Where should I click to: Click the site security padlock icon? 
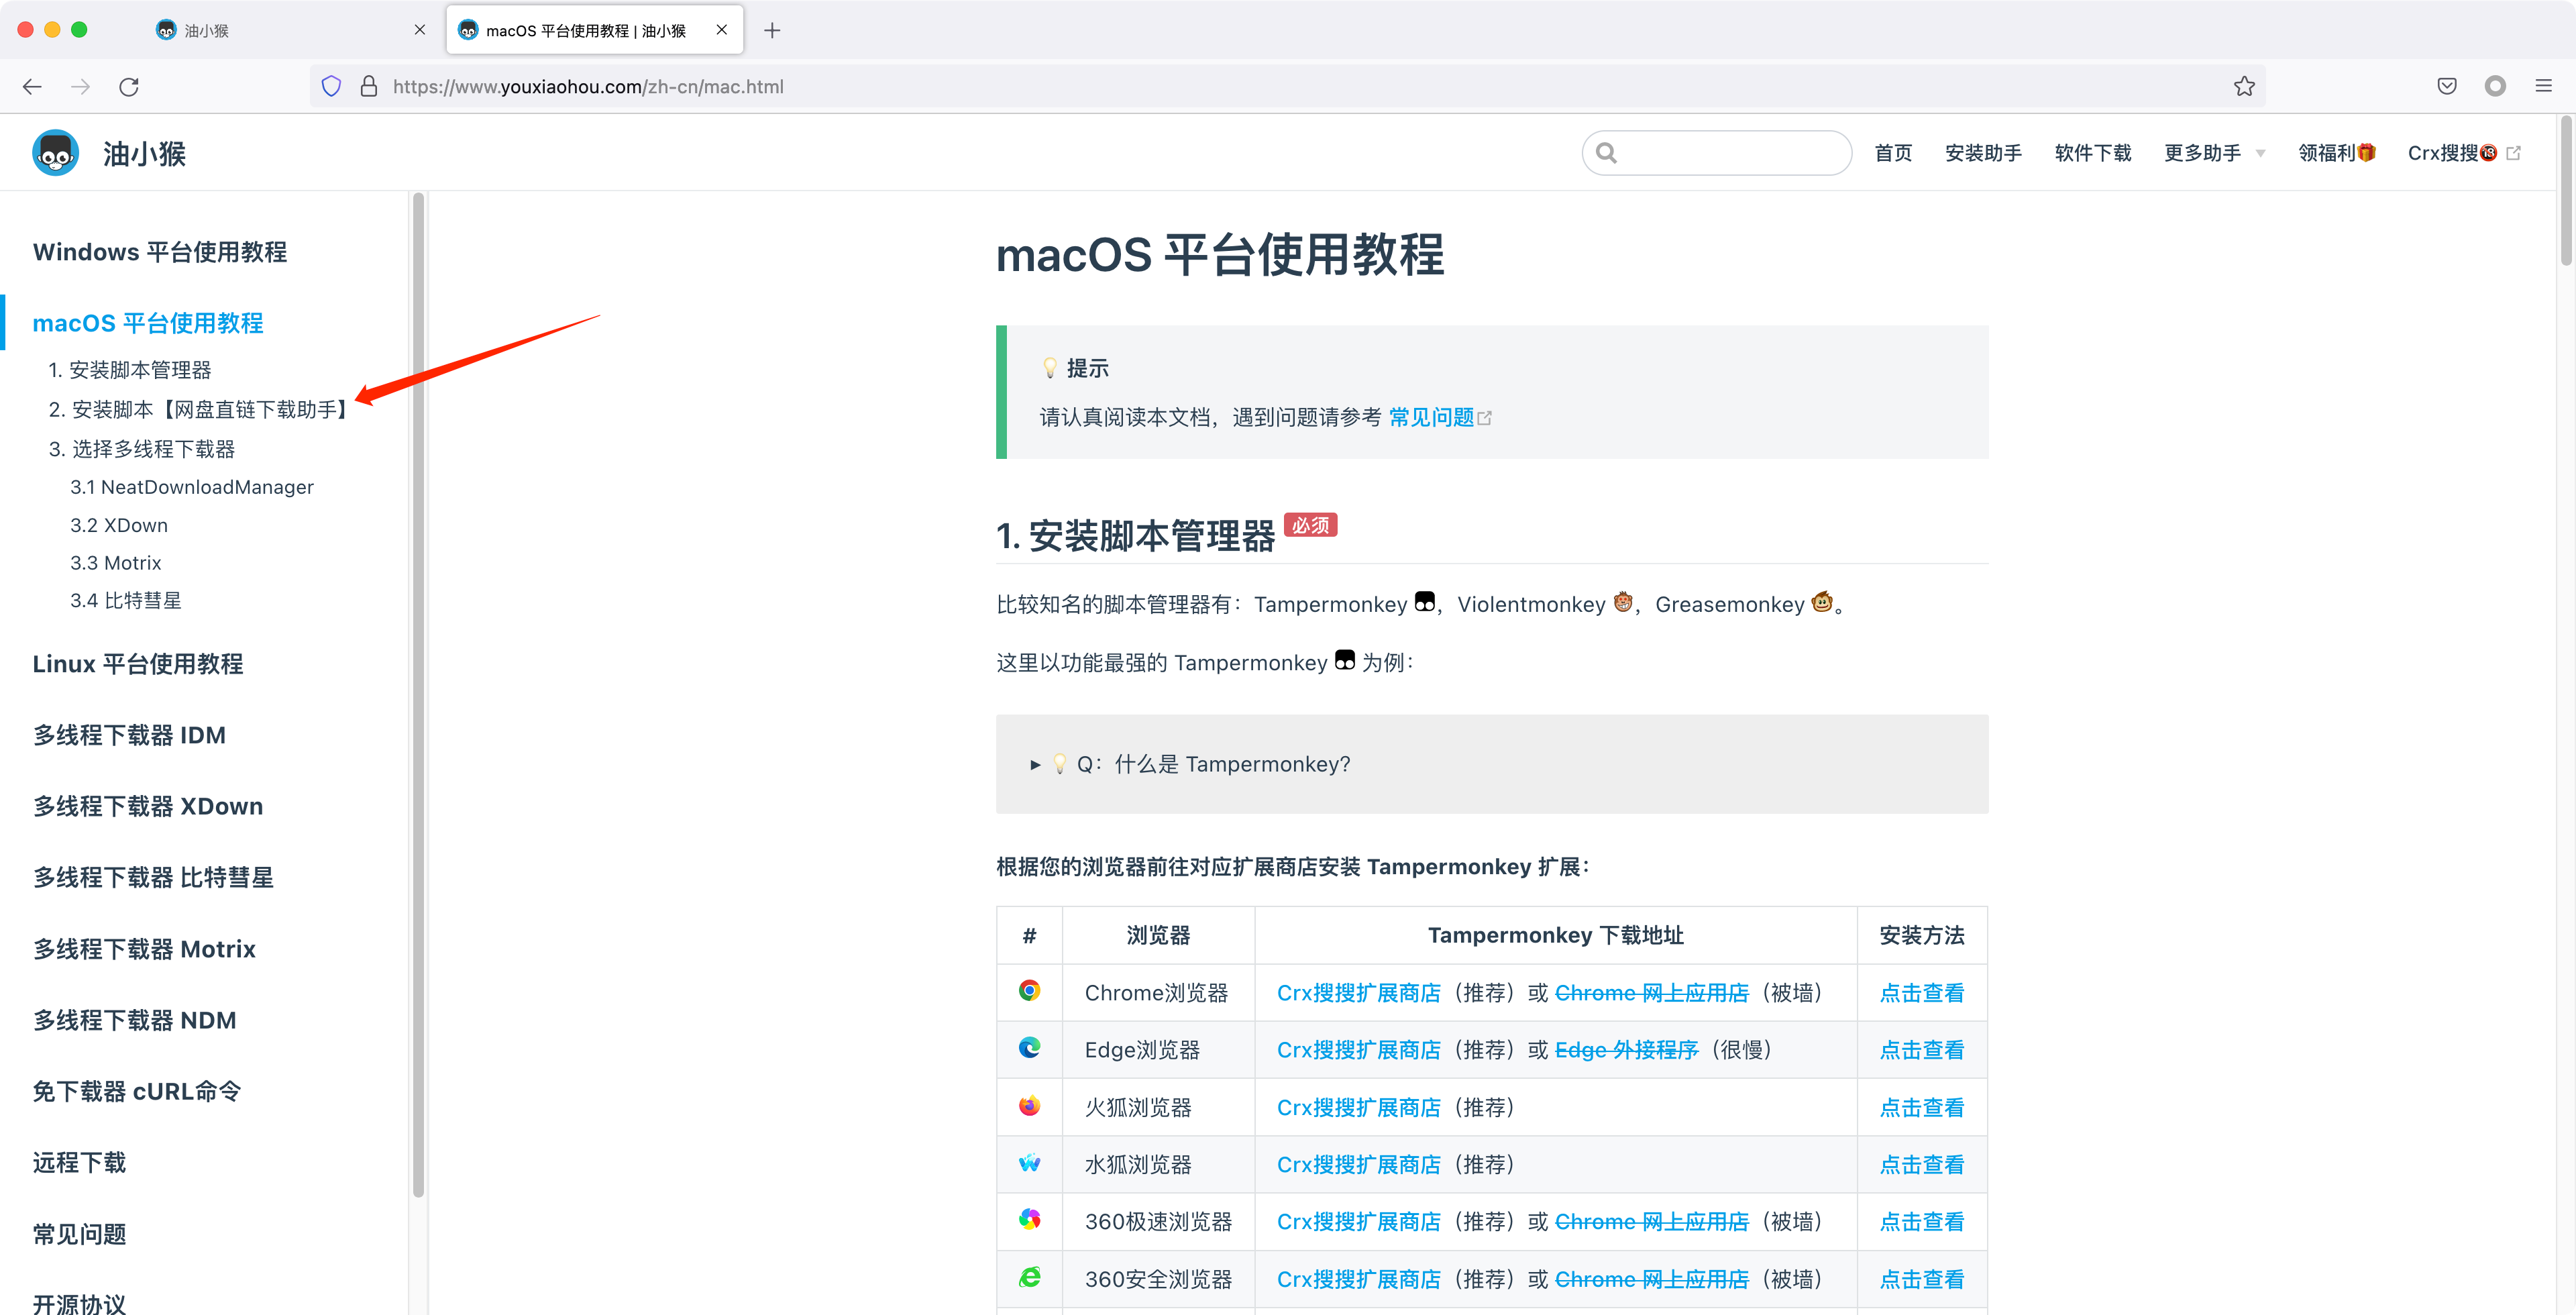(x=369, y=87)
